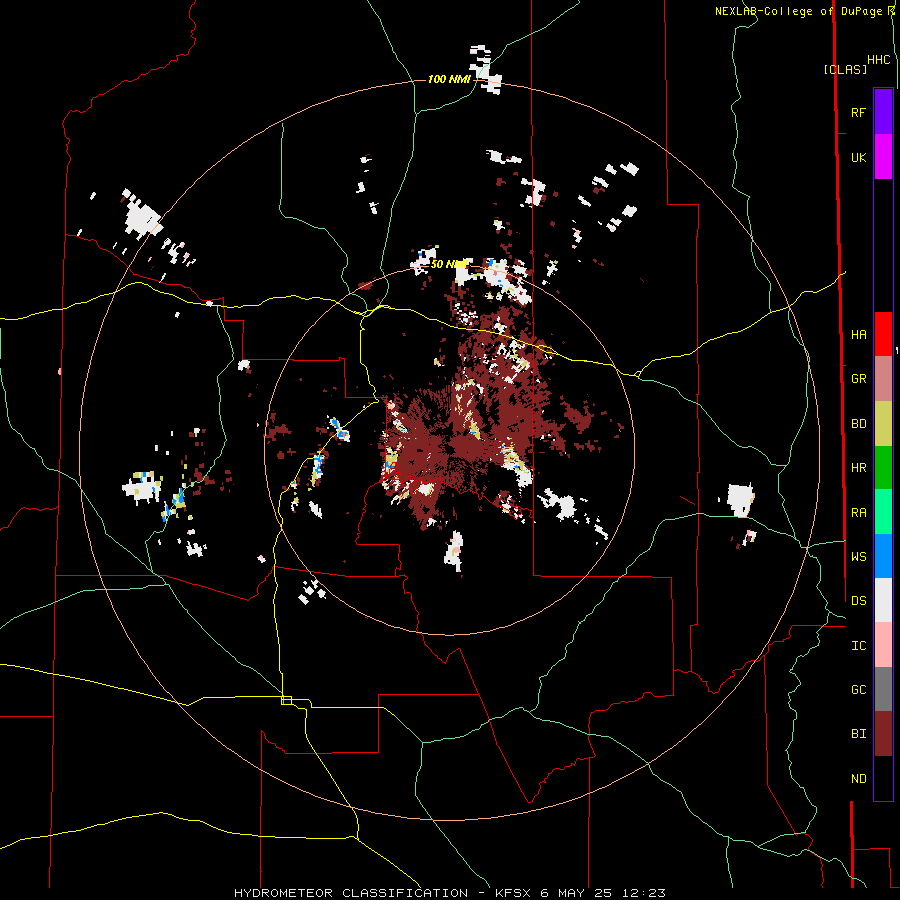Screen dimensions: 900x900
Task: Click the brown BI color swatch in the legend
Action: (883, 734)
